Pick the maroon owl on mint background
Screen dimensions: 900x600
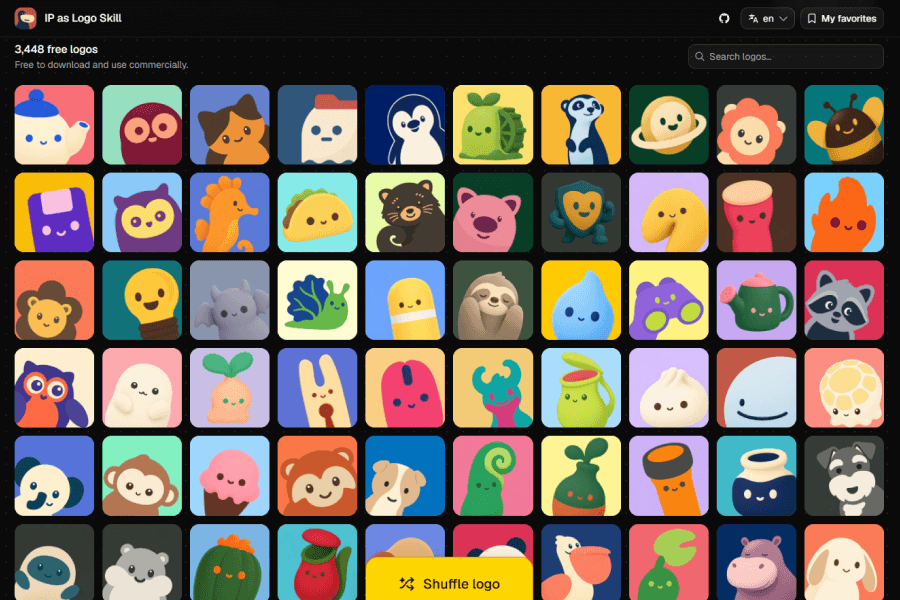[x=142, y=125]
